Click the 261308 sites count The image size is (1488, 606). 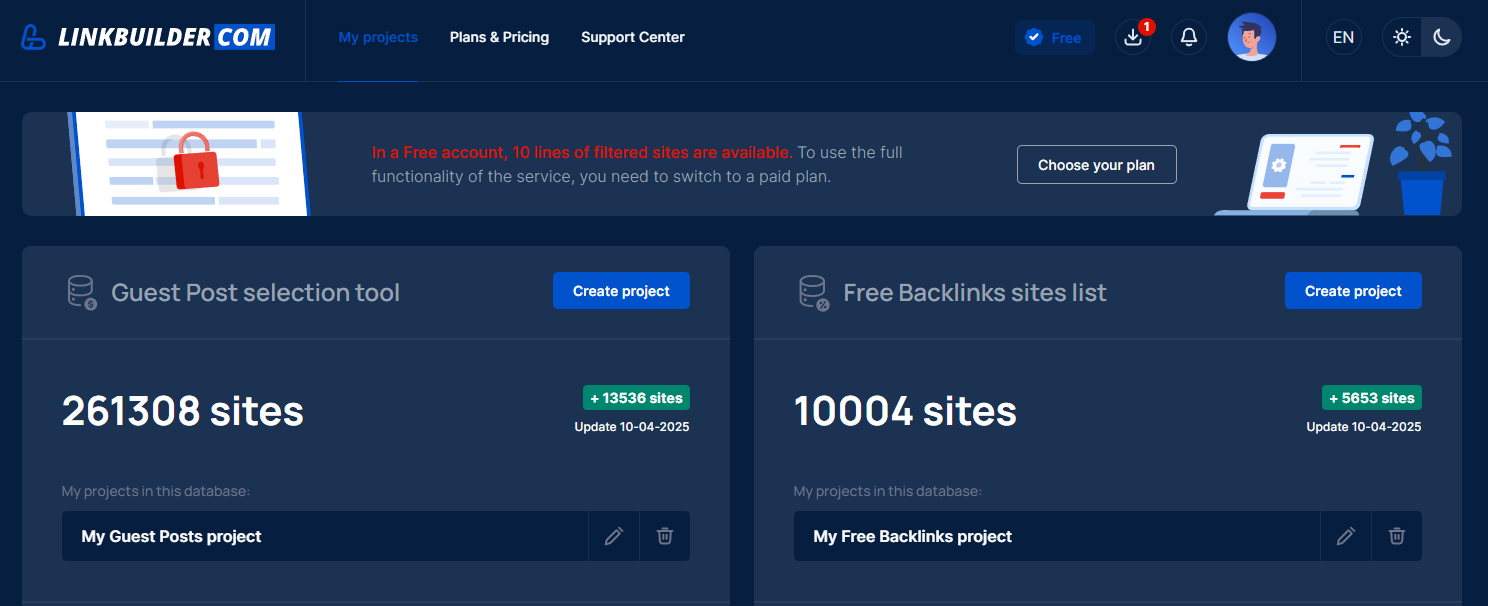pyautogui.click(x=183, y=411)
